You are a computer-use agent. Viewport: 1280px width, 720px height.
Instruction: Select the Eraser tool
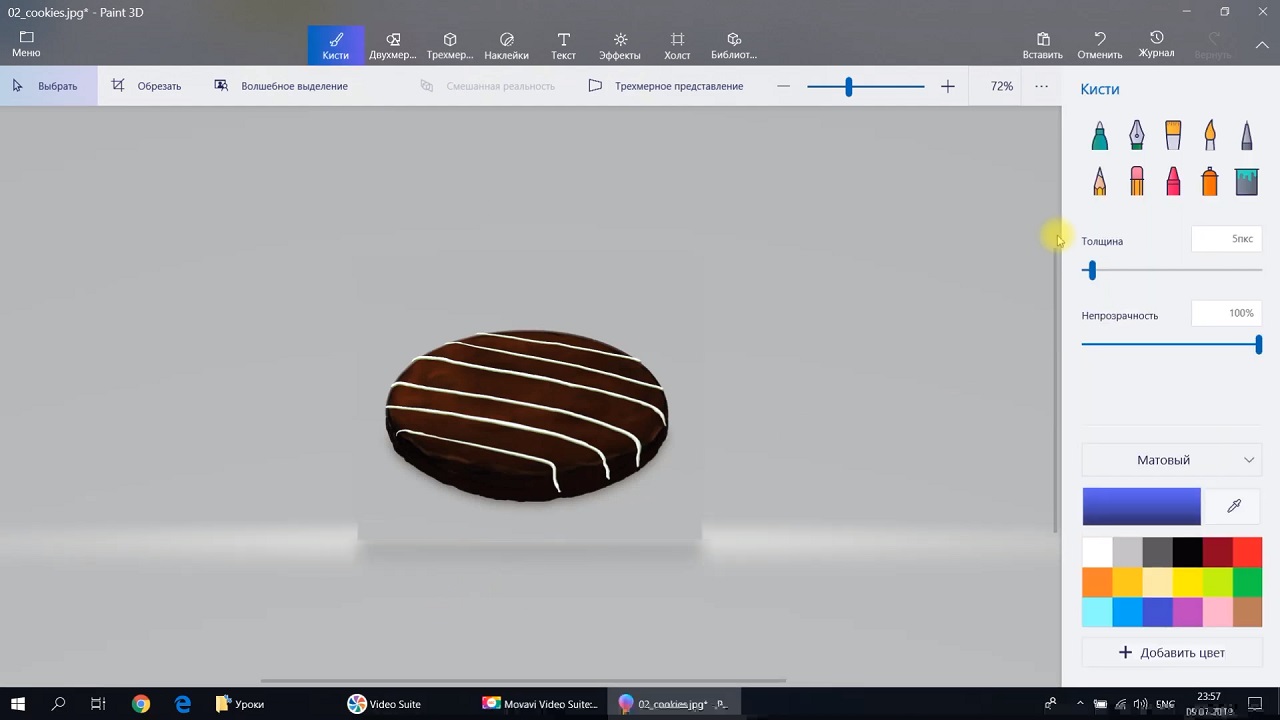[1136, 181]
